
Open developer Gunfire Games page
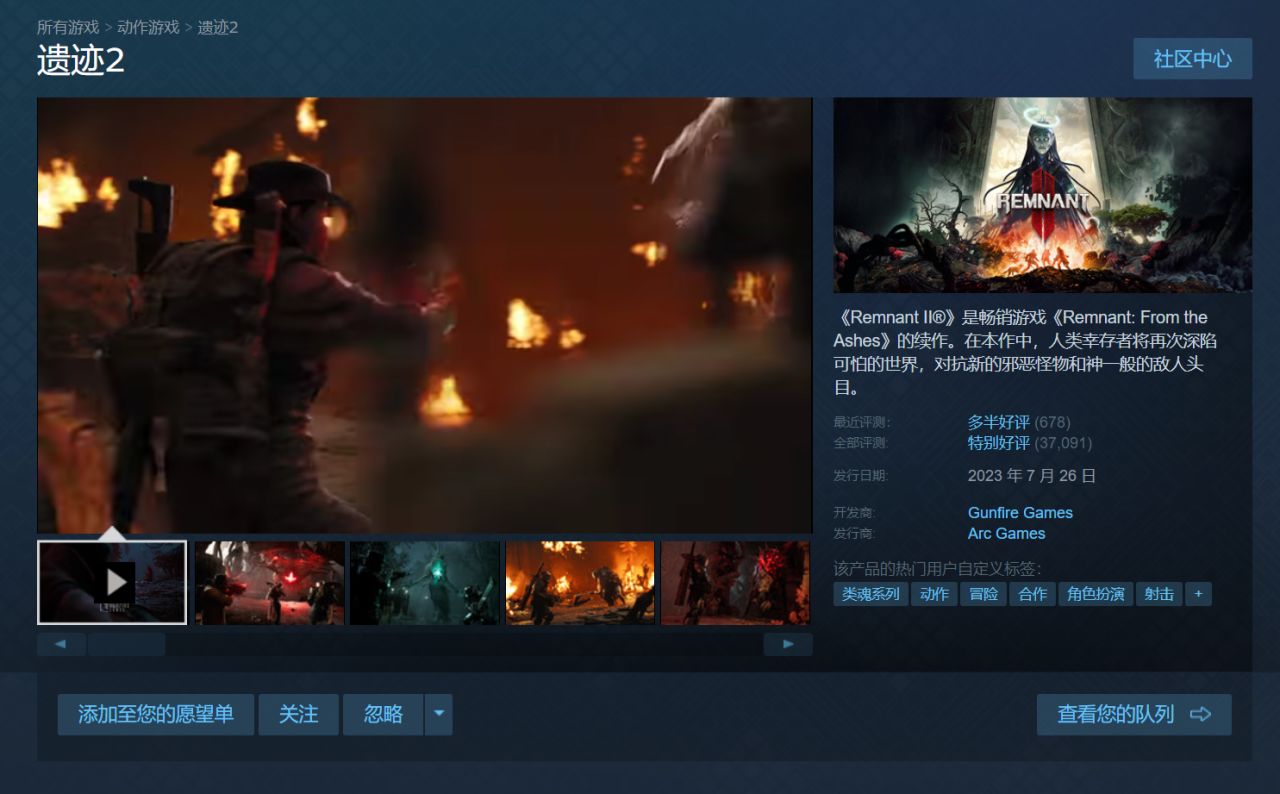point(1020,513)
